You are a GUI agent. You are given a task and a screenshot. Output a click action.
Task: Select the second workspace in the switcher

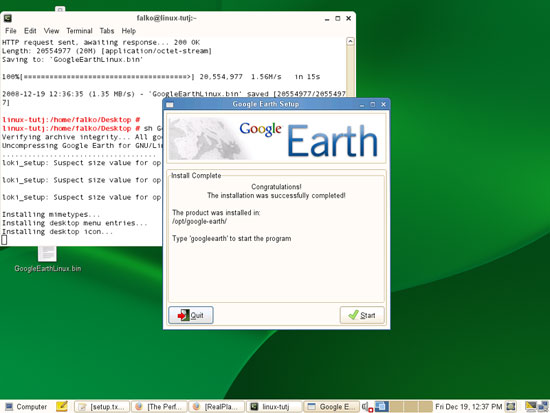click(396, 406)
